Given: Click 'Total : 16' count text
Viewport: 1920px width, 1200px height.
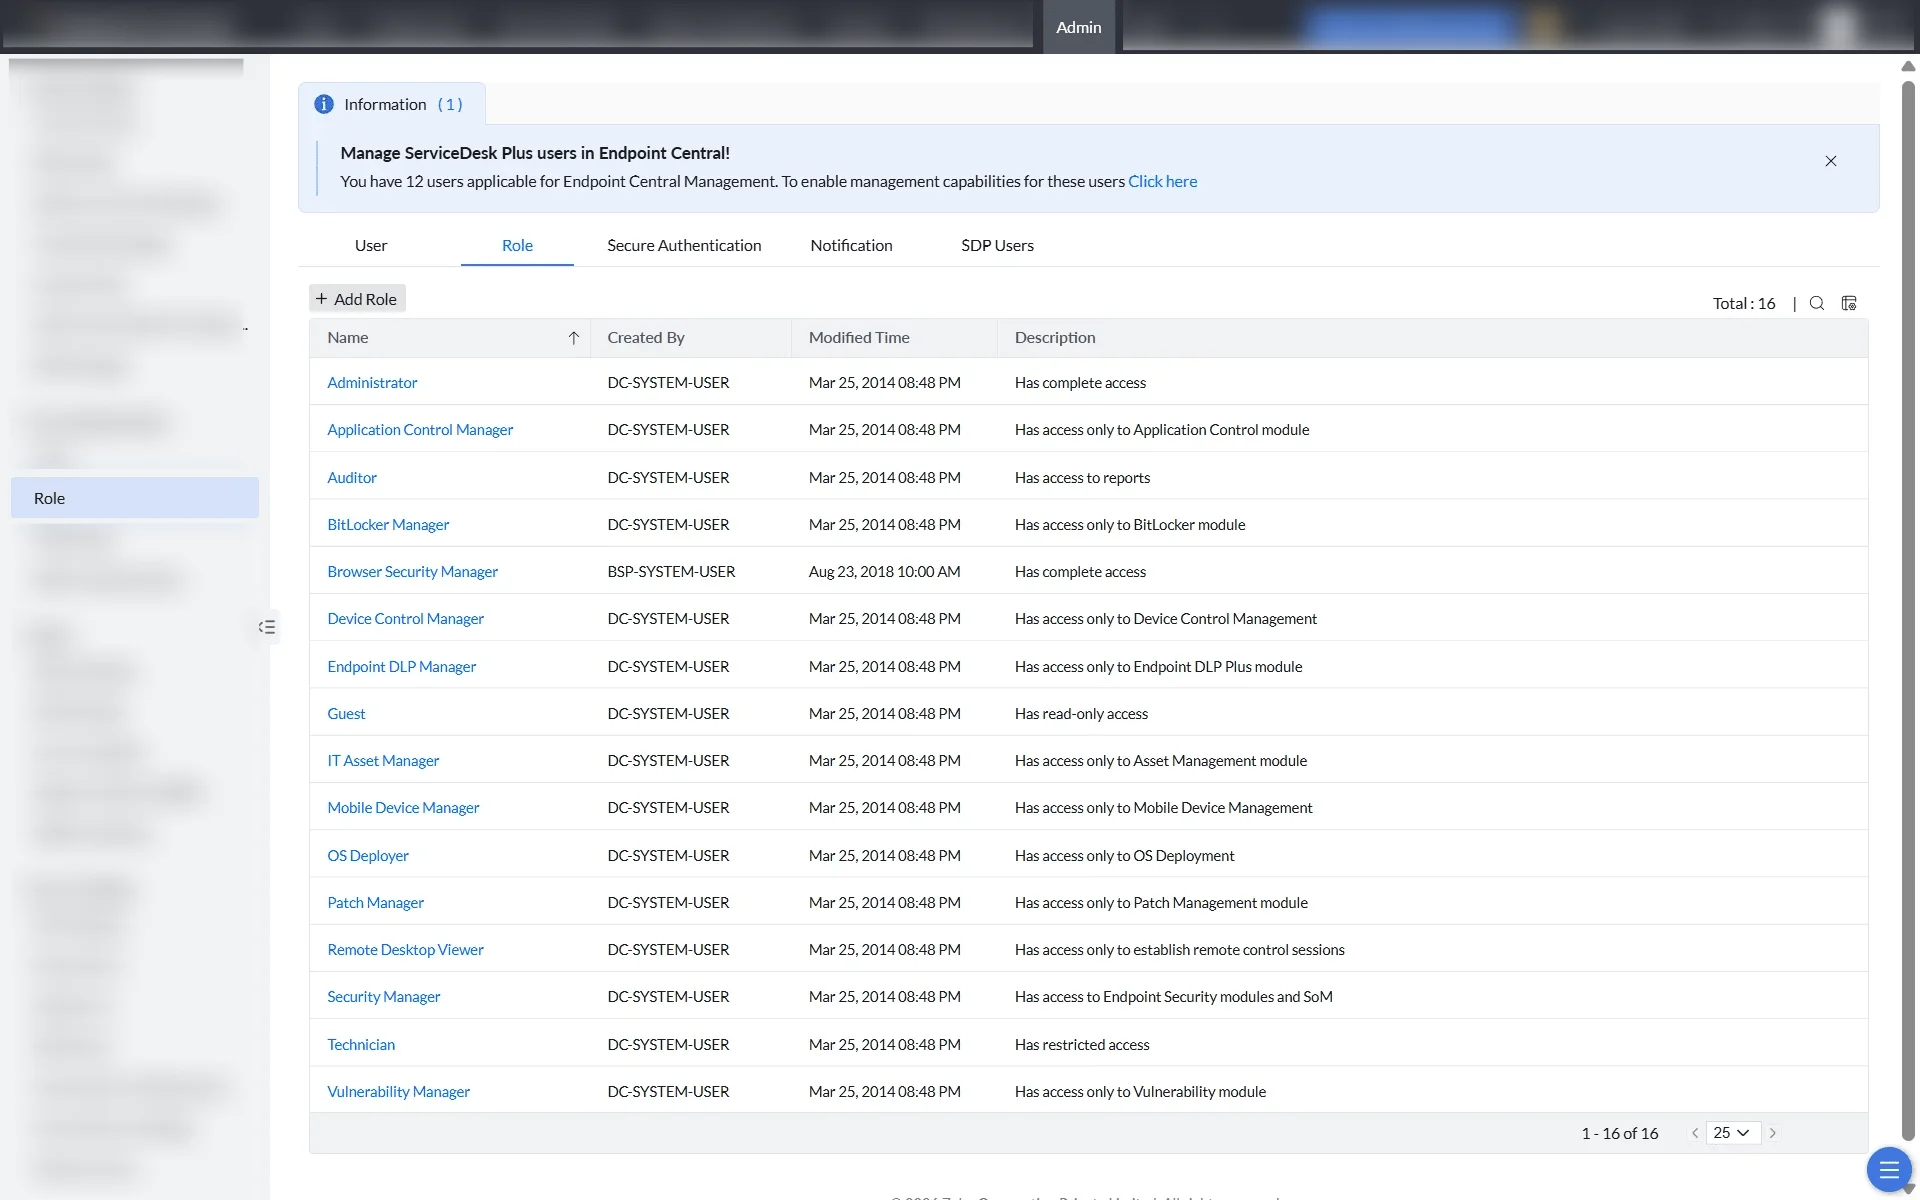Looking at the screenshot, I should coord(1744,303).
